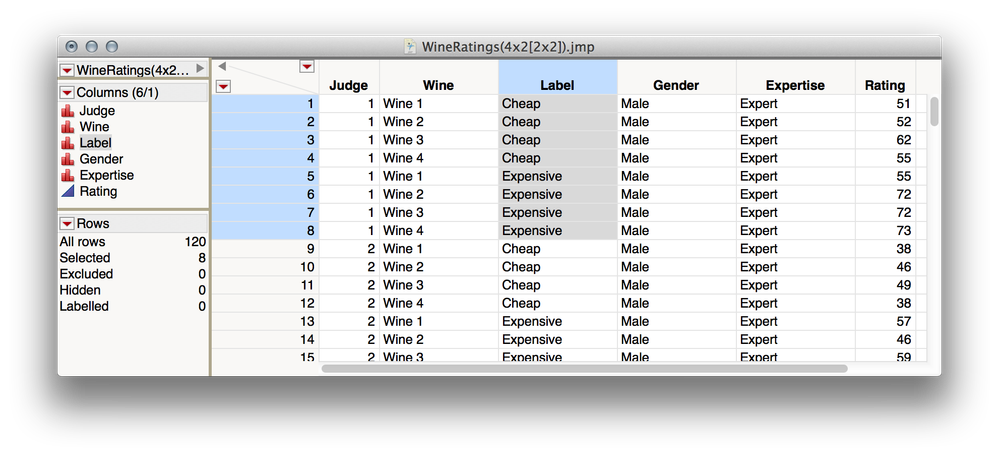Select row number 5

click(x=265, y=176)
